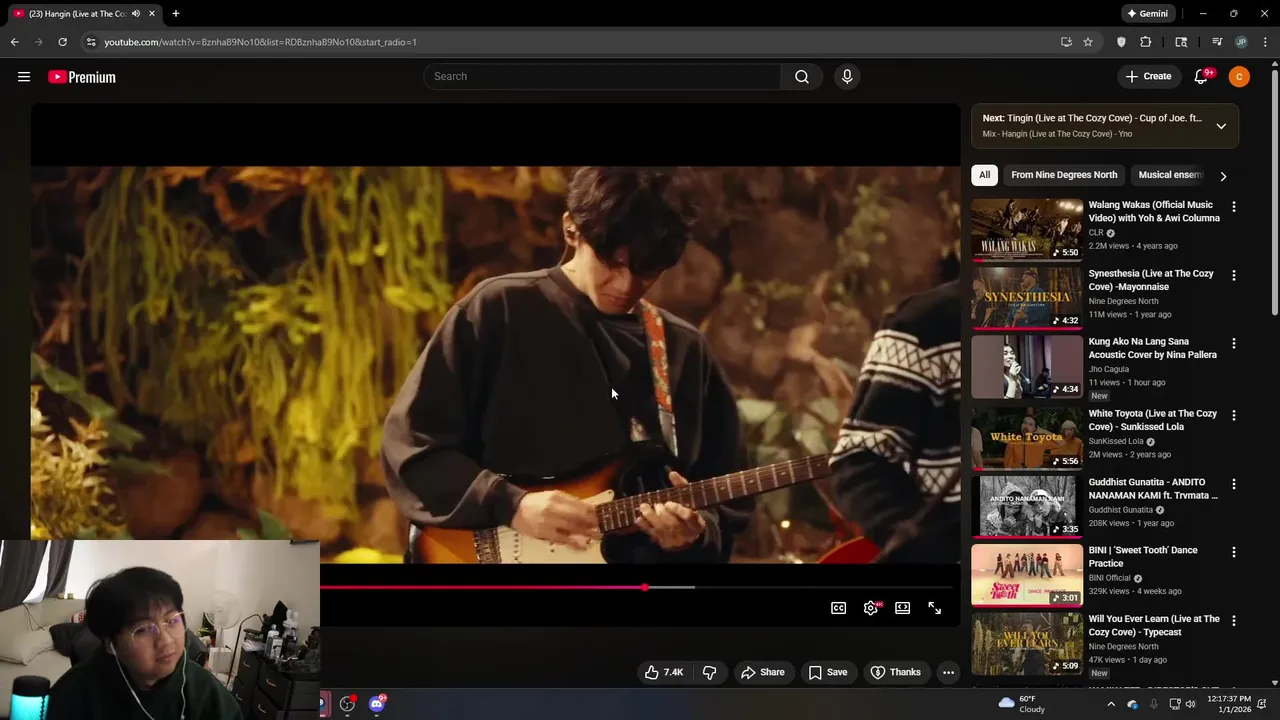Open the orange account avatar menu
Viewport: 1280px width, 720px height.
tap(1239, 77)
